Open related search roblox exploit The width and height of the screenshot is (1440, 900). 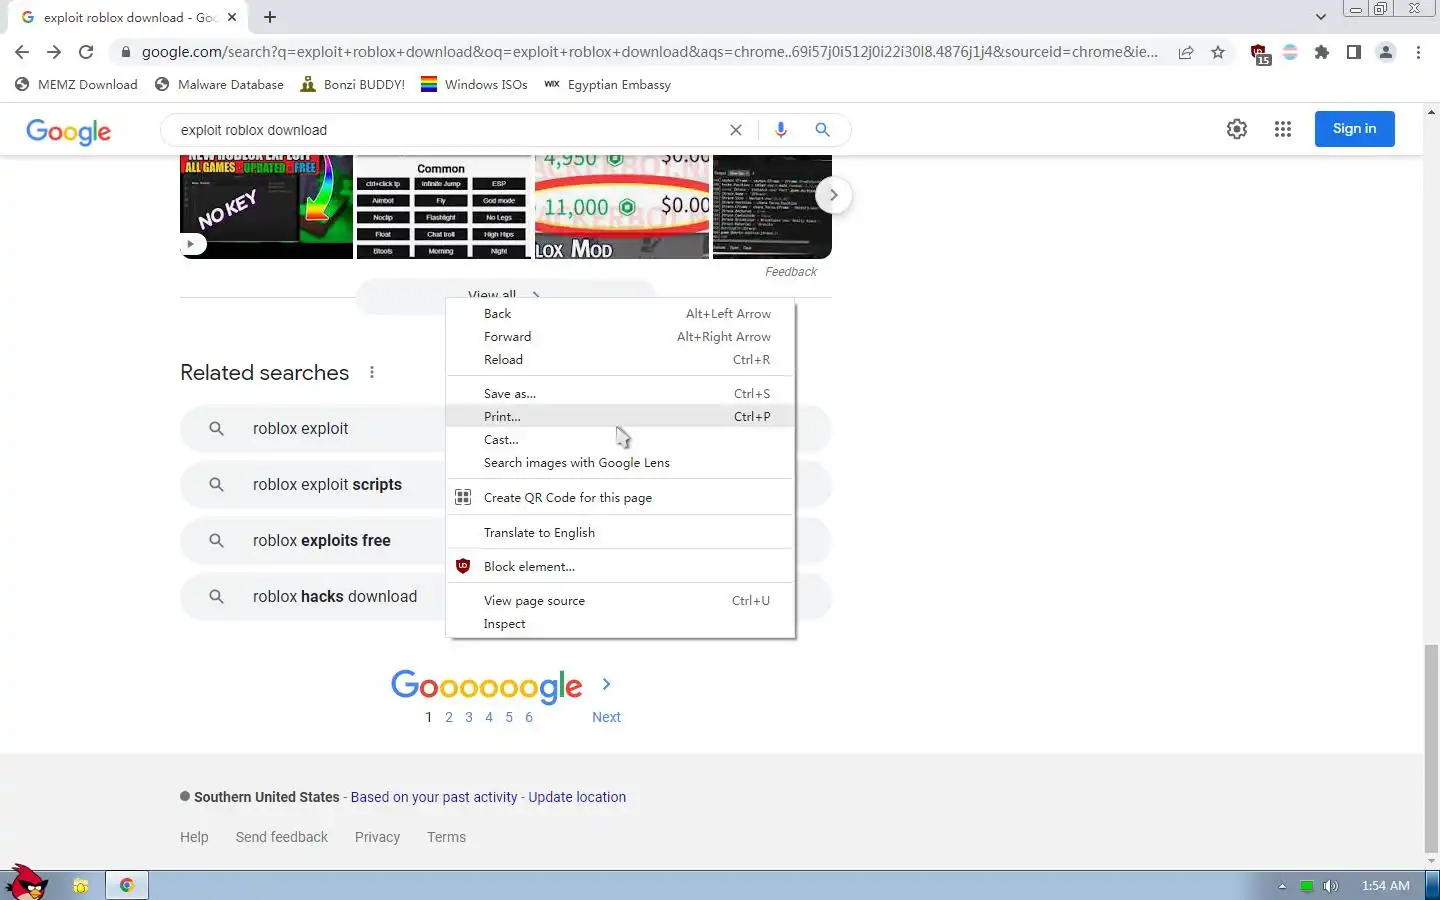pyautogui.click(x=313, y=429)
